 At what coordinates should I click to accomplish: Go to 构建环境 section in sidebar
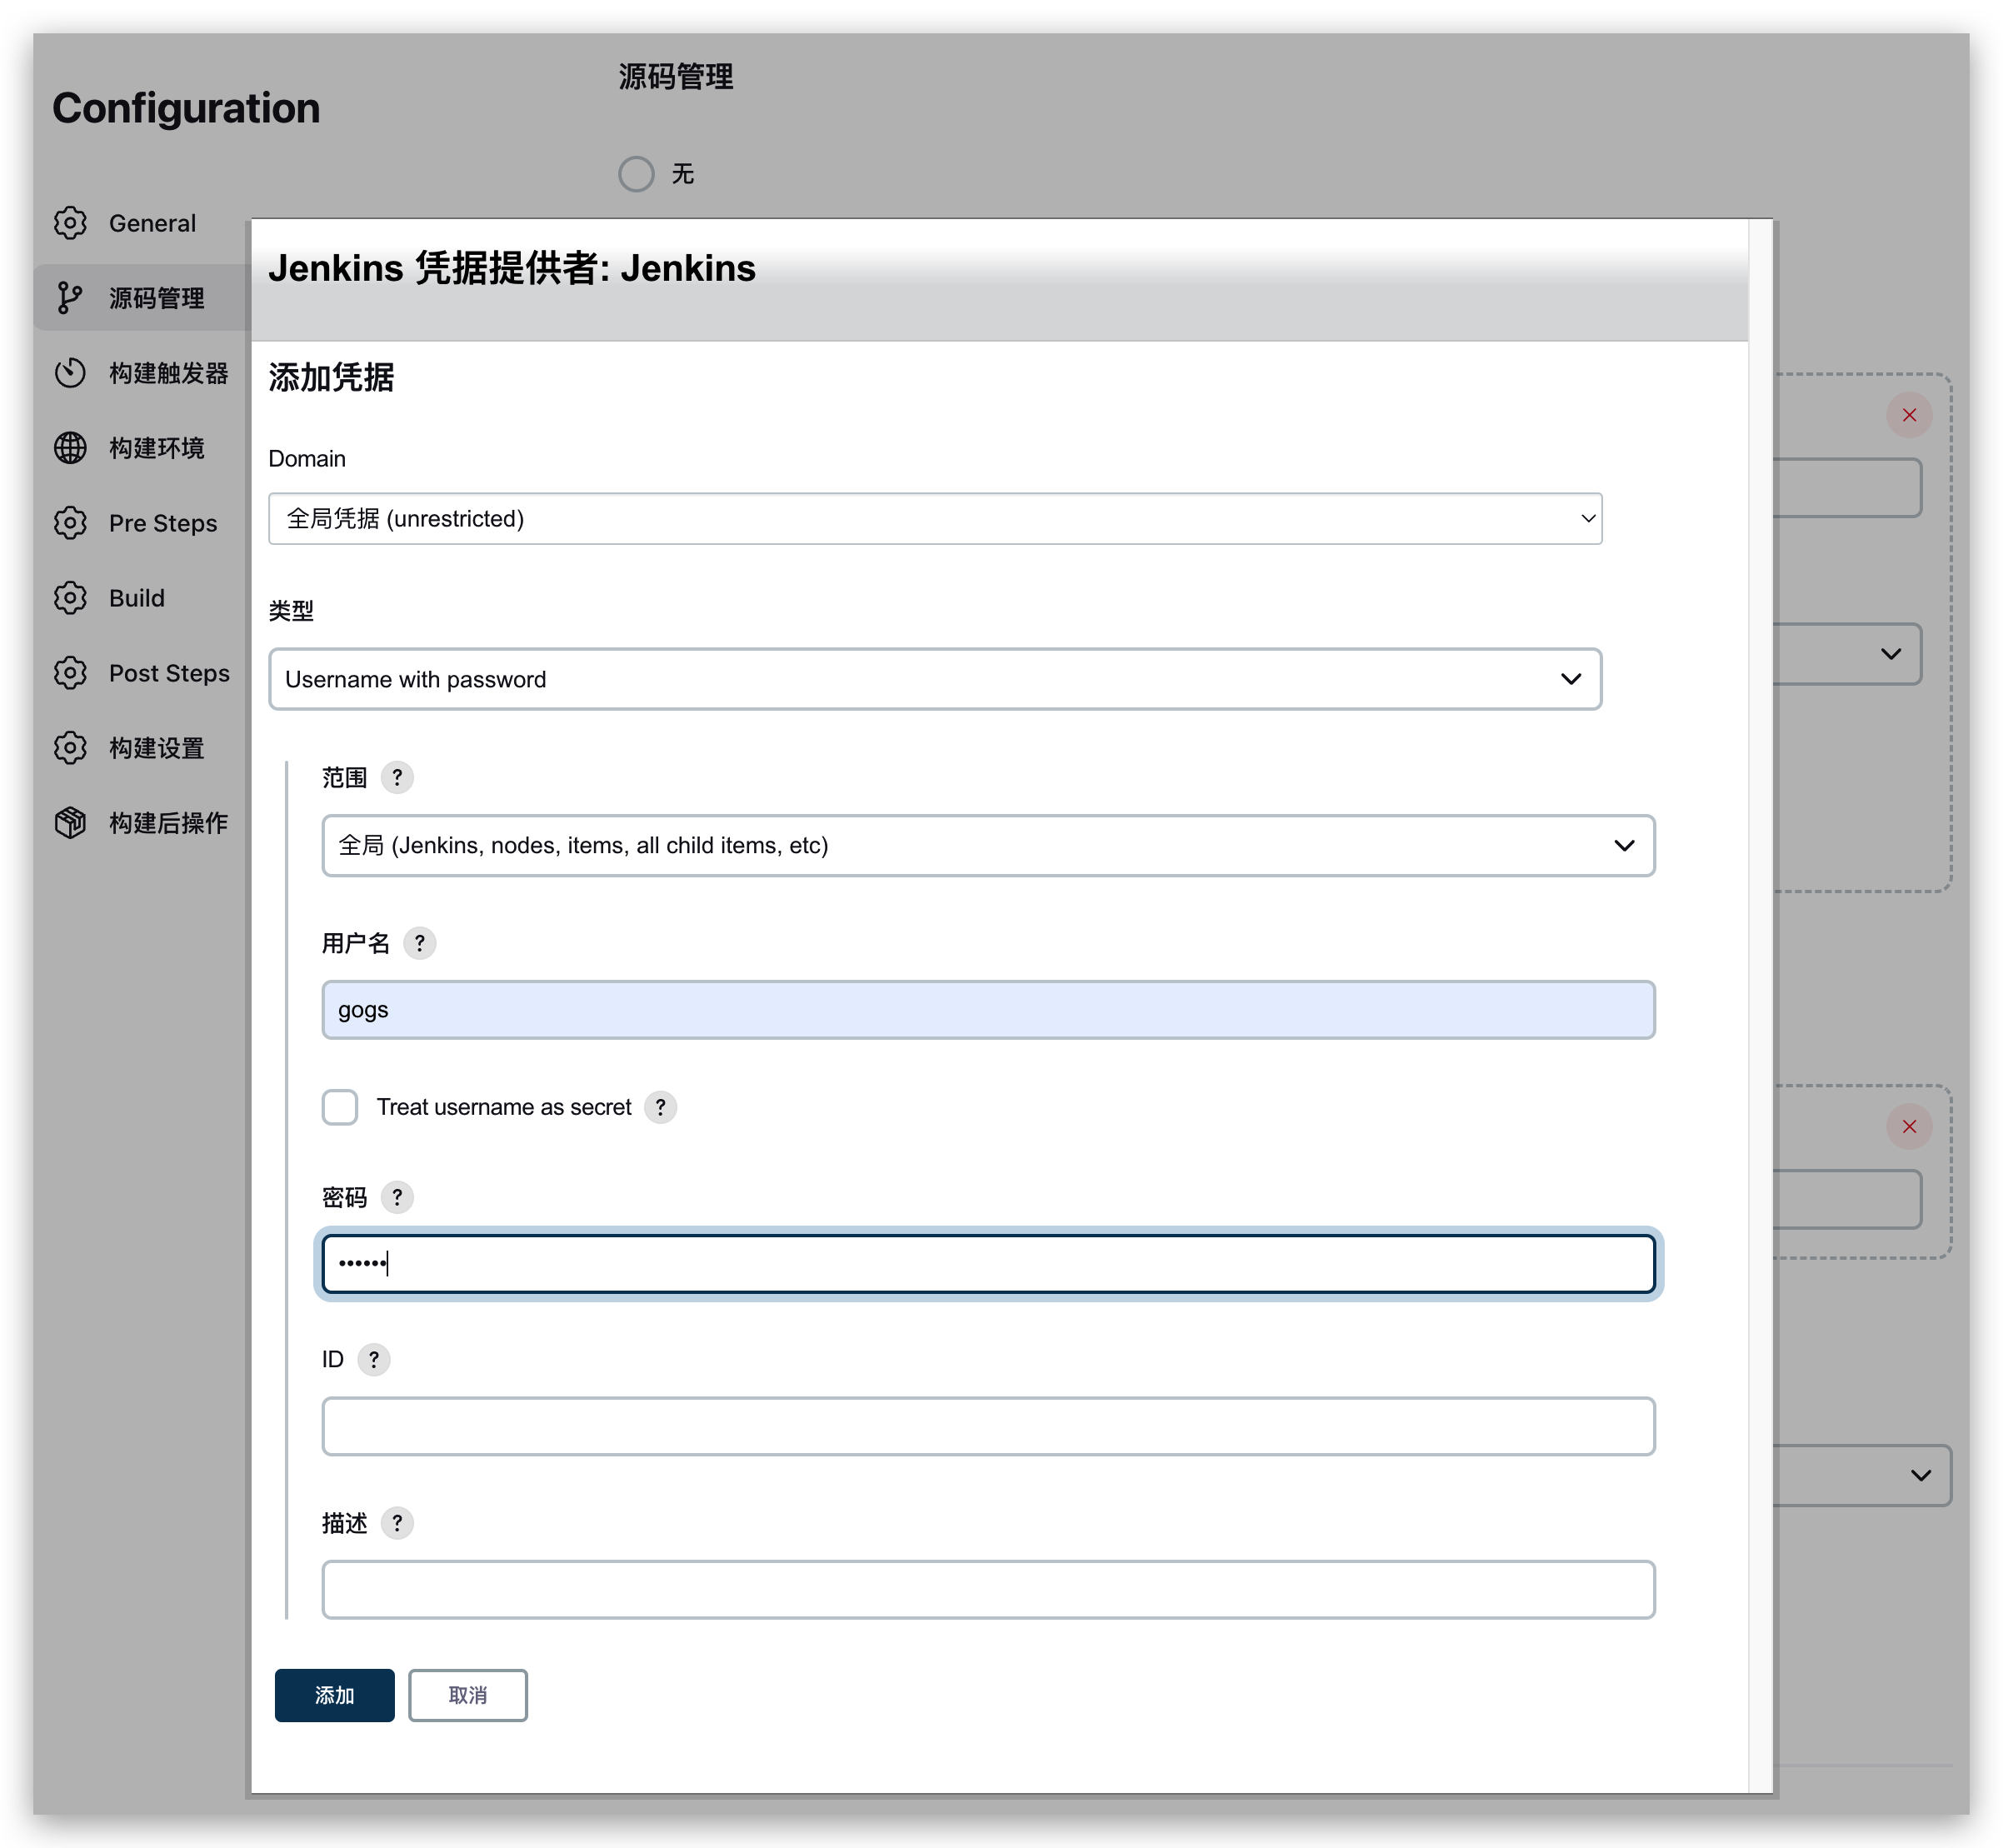157,448
